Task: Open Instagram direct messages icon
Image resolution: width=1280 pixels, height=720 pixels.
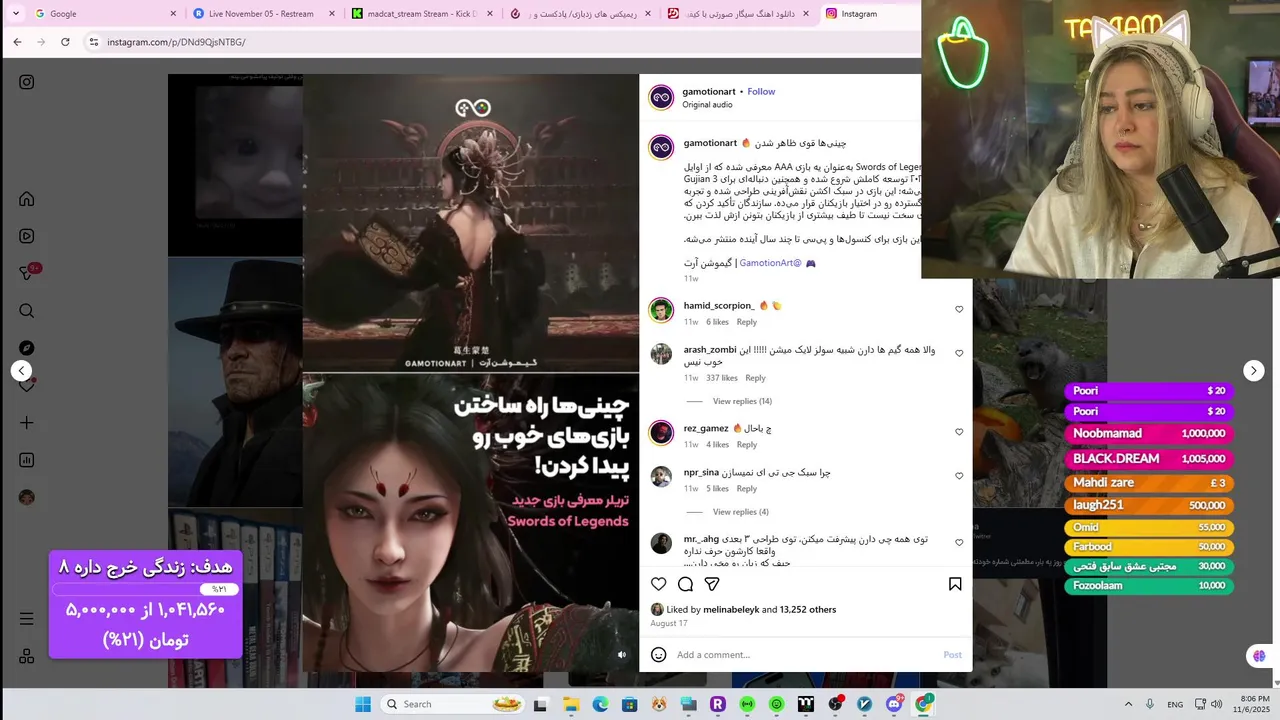Action: tap(27, 273)
